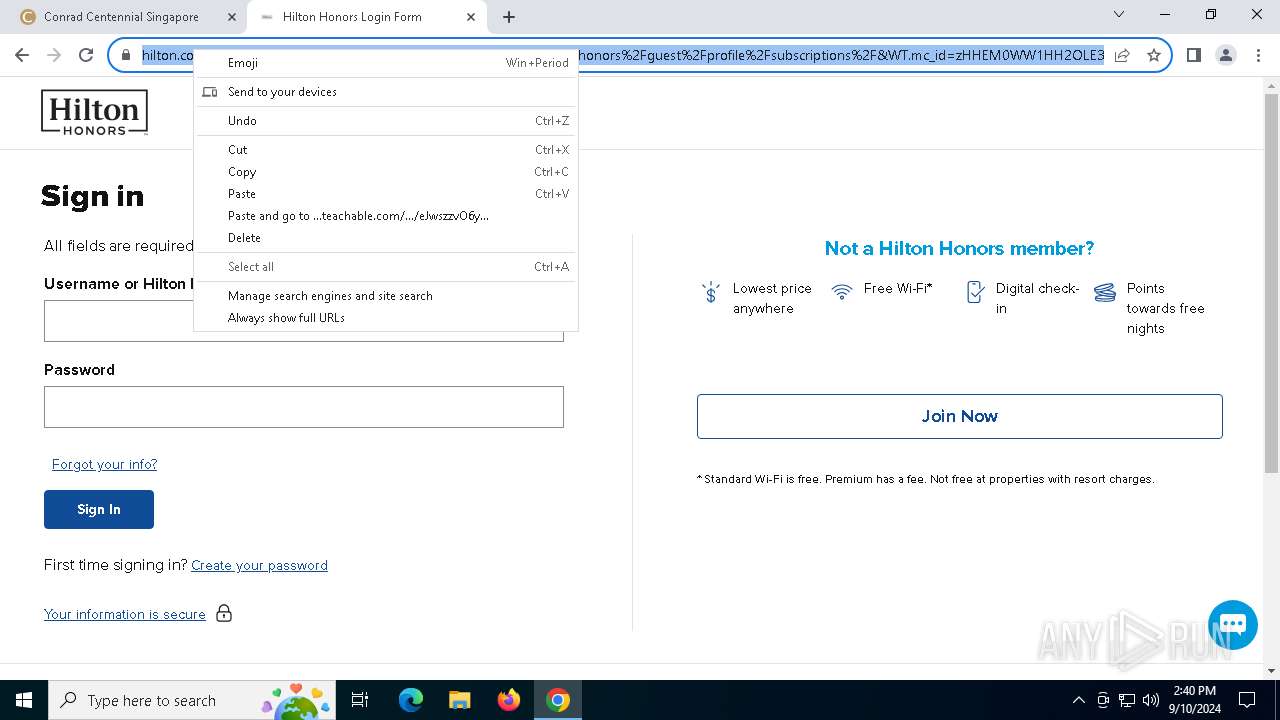Close the Hilton Honors Login Form tab

click(x=471, y=17)
